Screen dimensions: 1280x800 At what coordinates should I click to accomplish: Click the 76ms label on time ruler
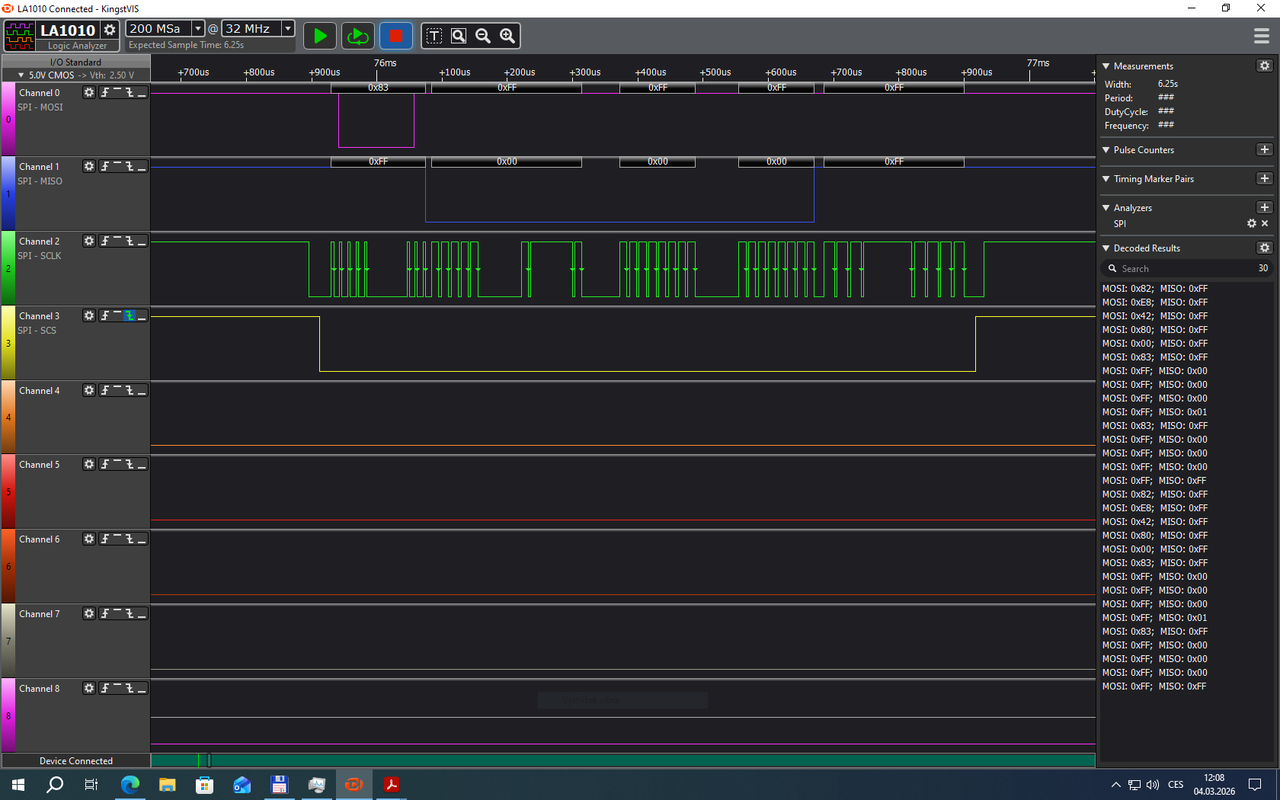pyautogui.click(x=385, y=63)
